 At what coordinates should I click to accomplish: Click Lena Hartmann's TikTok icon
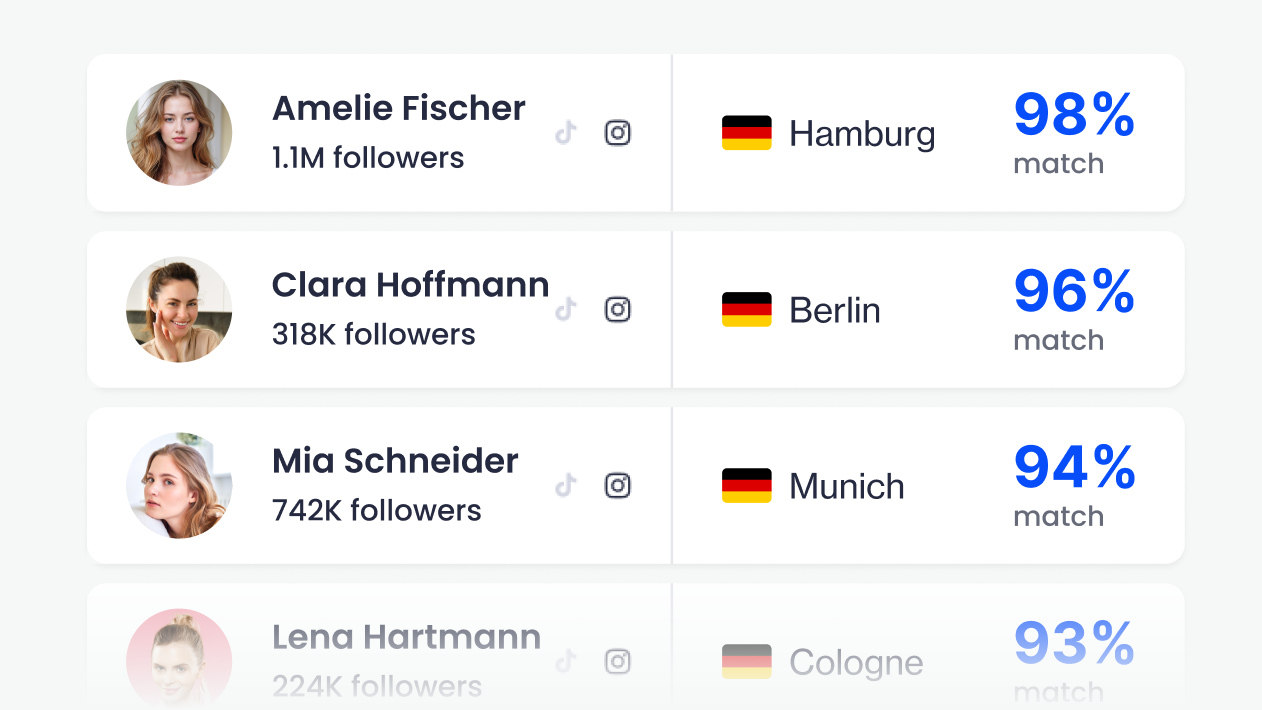567,661
